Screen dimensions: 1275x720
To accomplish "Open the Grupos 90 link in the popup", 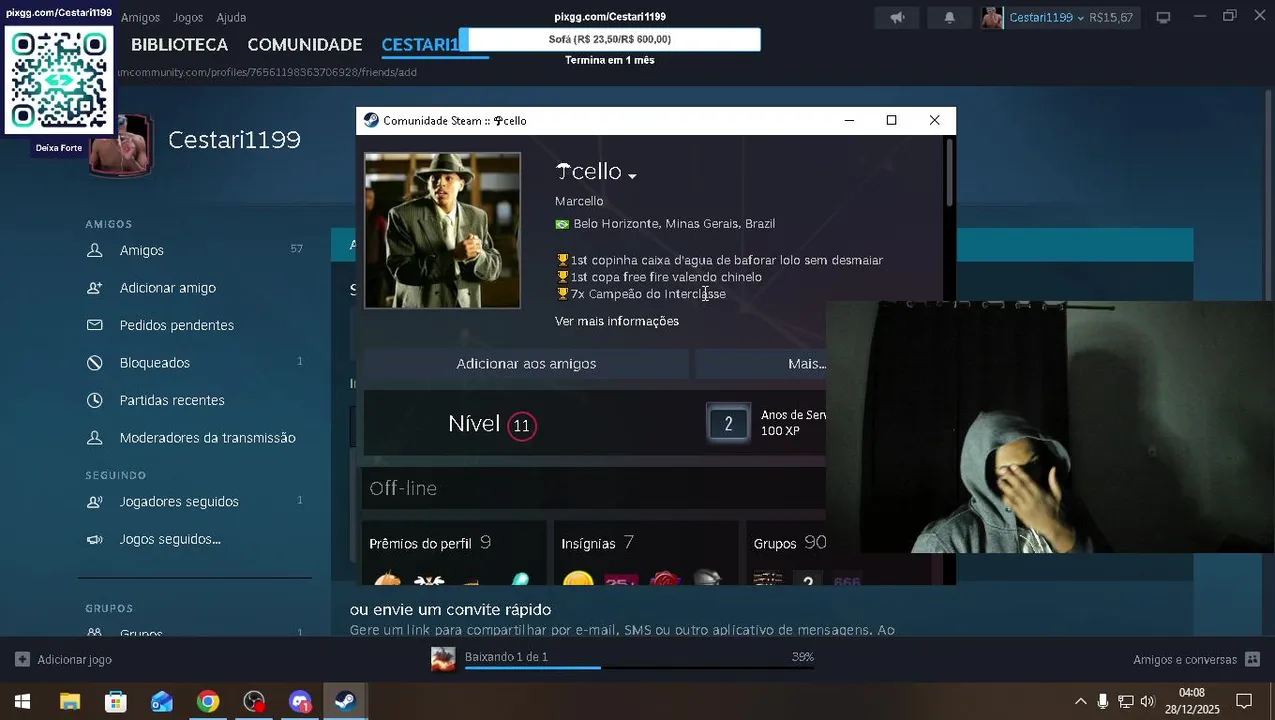I will tap(789, 543).
